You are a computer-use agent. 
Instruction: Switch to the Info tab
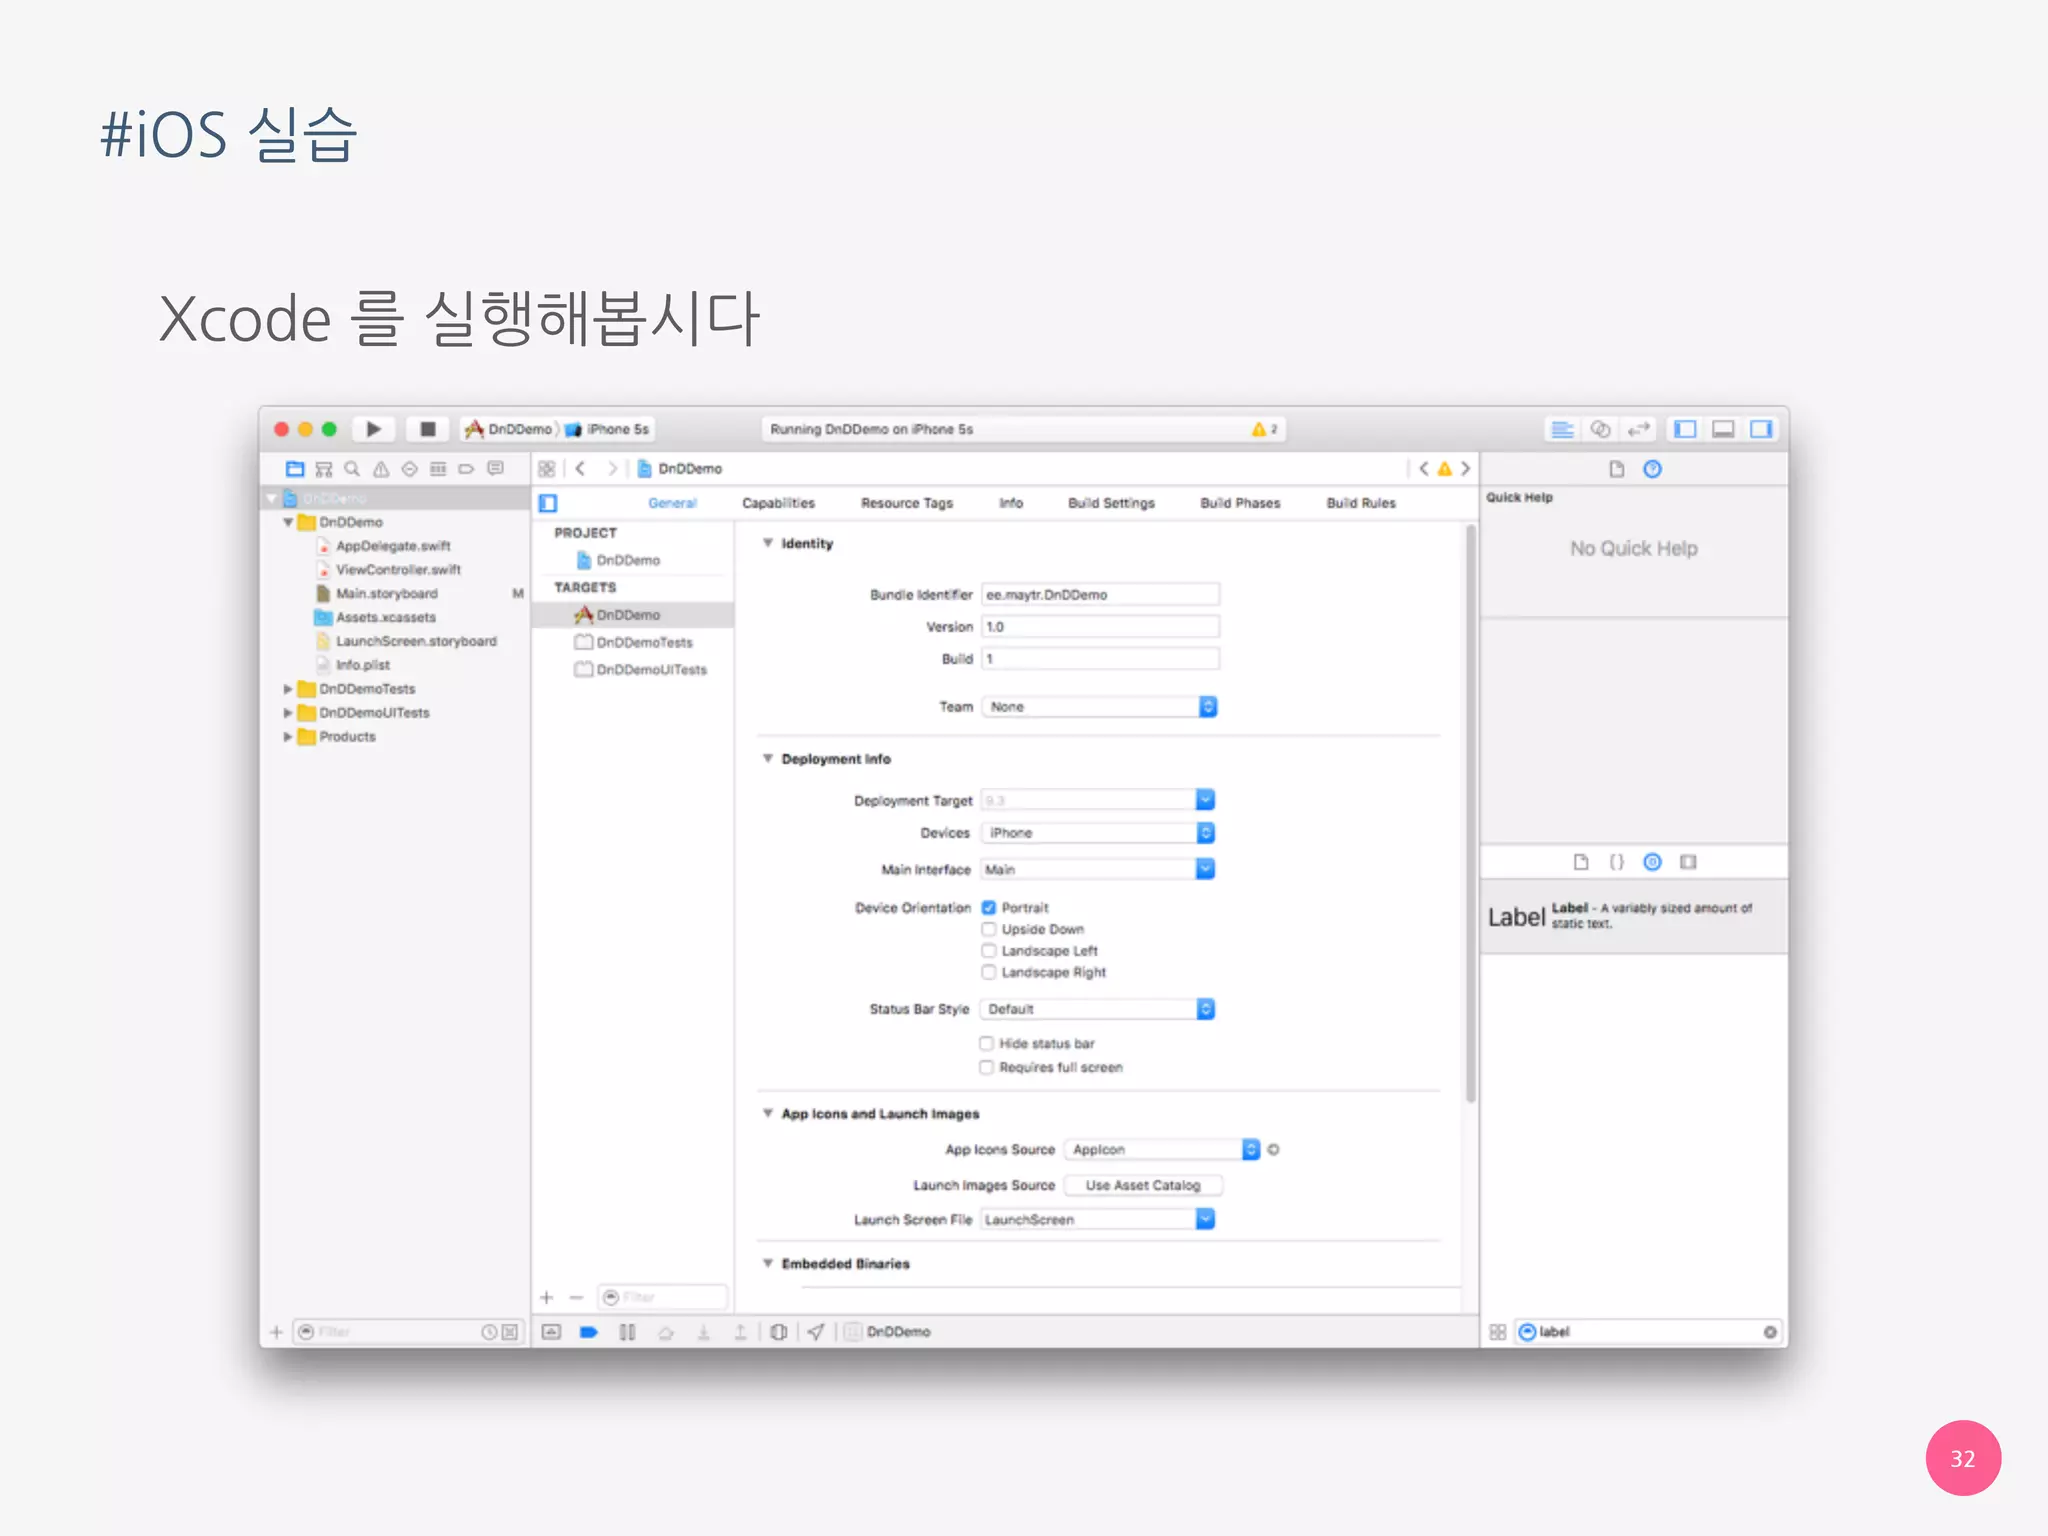click(1011, 503)
